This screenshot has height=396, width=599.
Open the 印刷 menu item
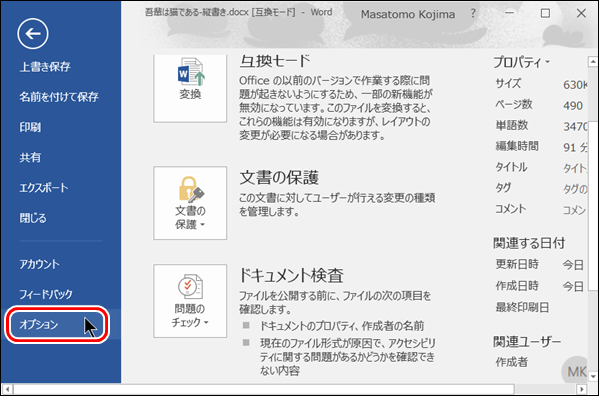(x=30, y=127)
